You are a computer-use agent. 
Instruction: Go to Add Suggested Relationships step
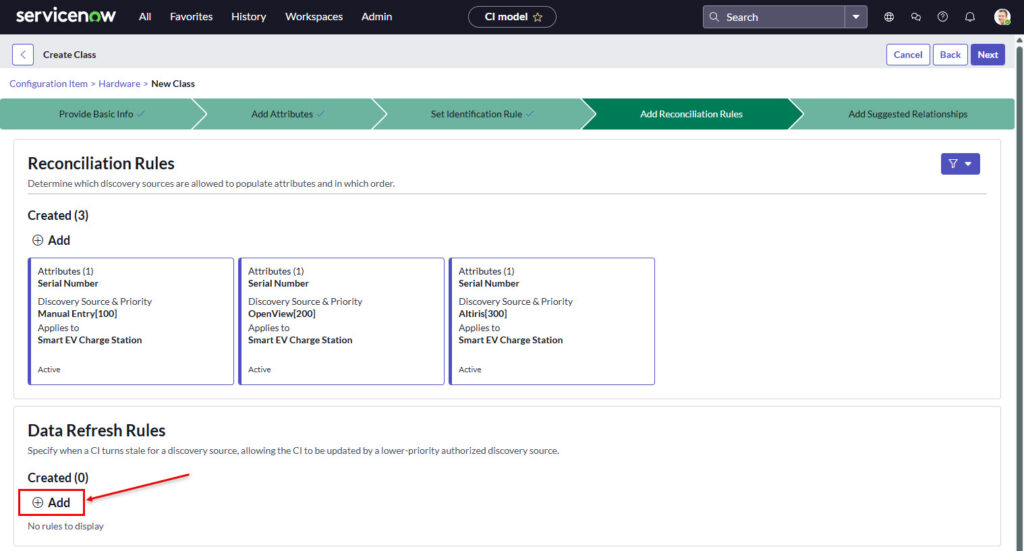[x=907, y=114]
